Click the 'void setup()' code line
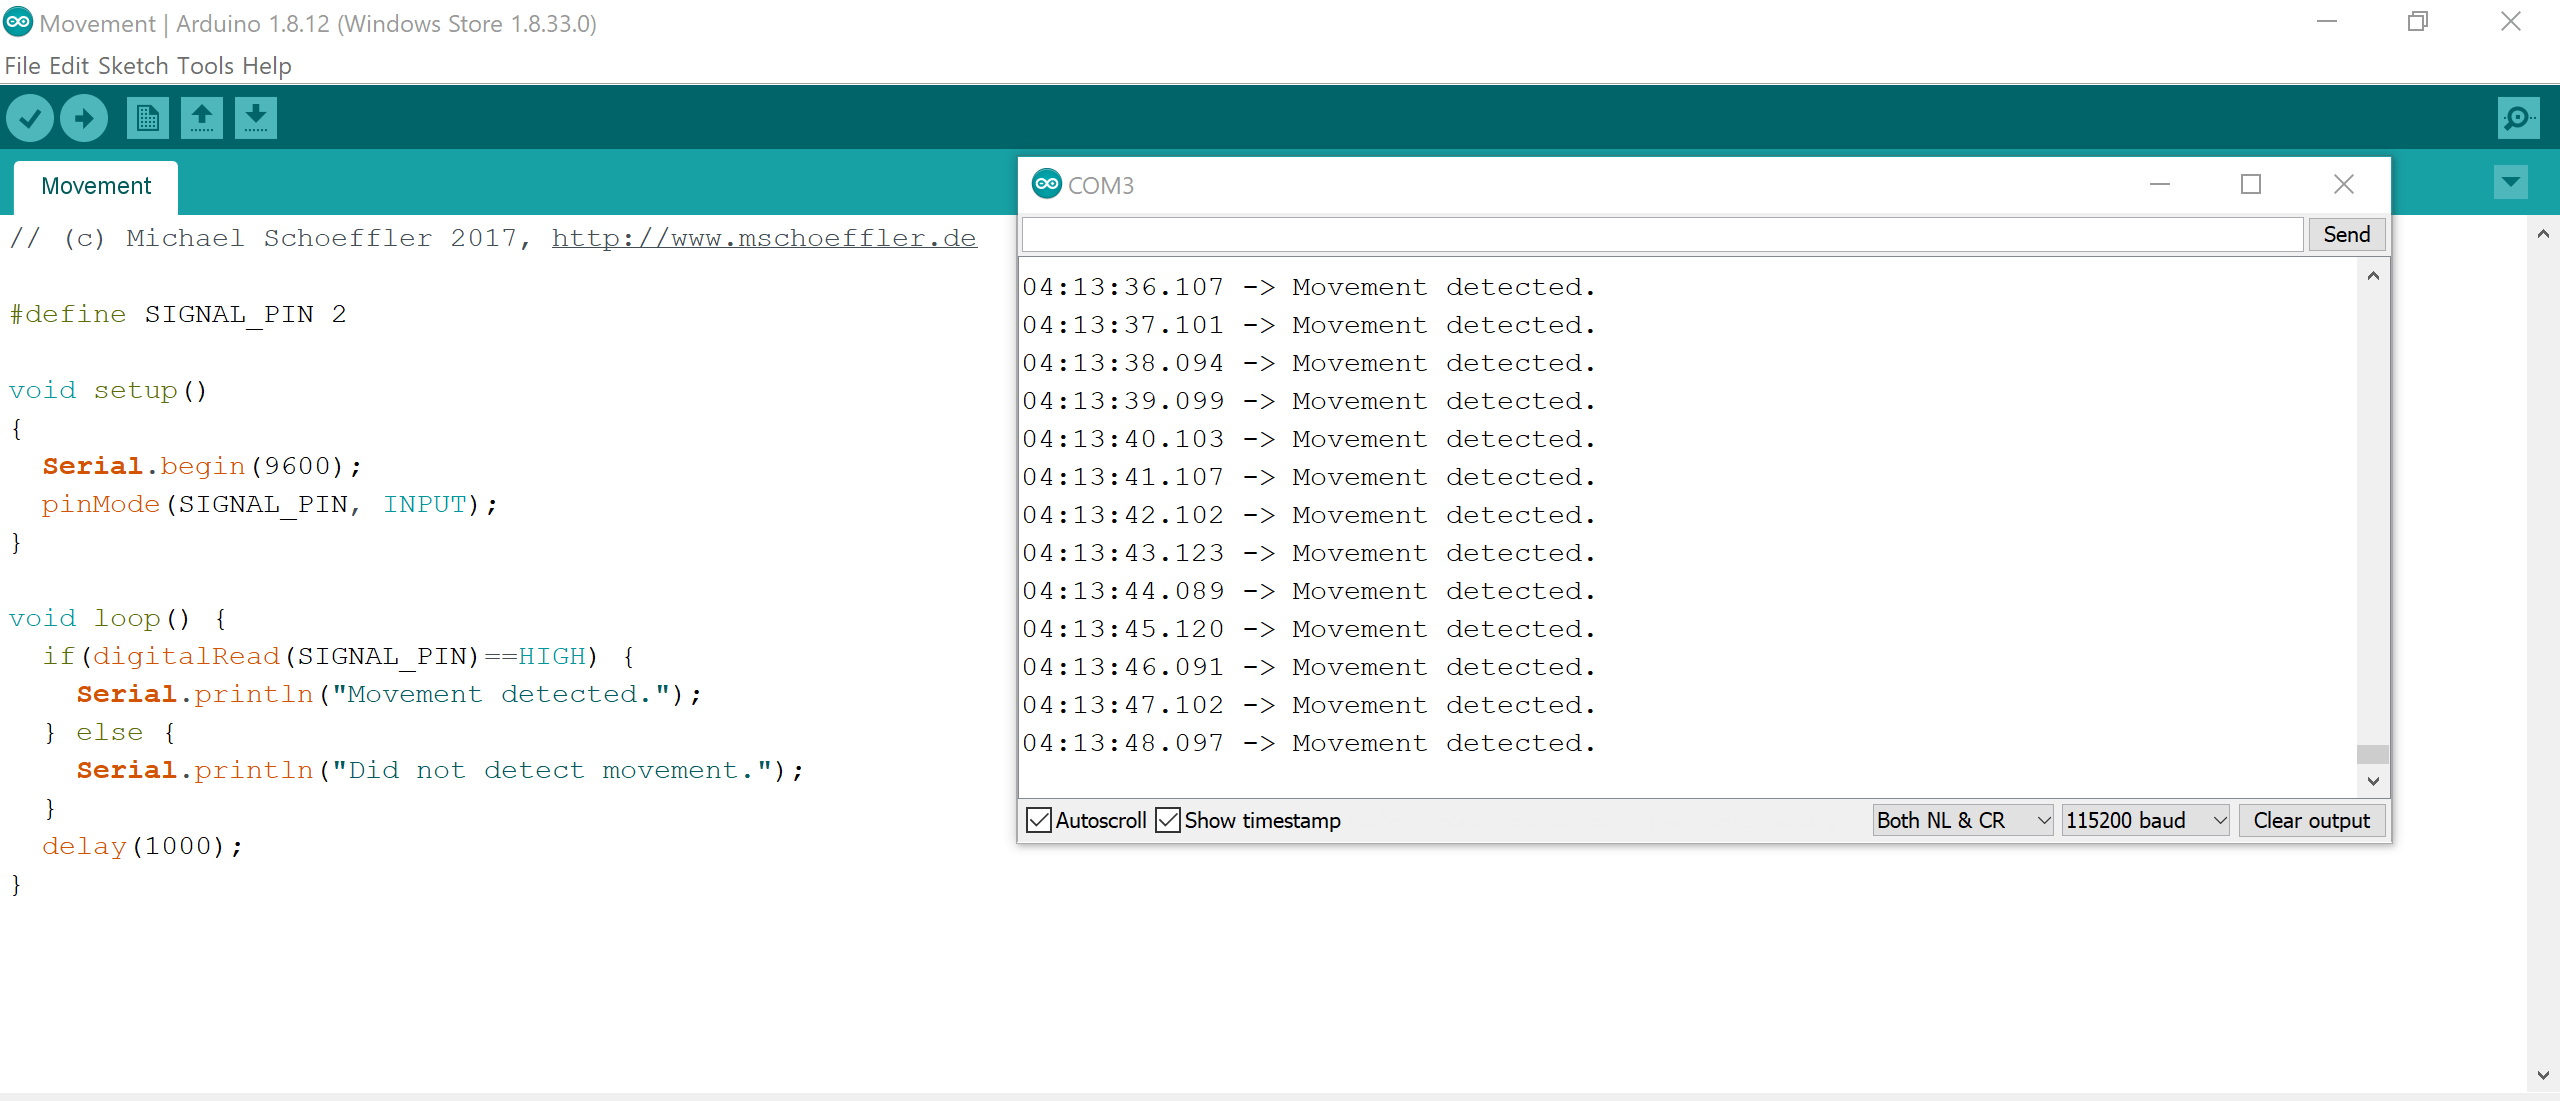Screen dimensions: 2560x1101 pos(108,390)
